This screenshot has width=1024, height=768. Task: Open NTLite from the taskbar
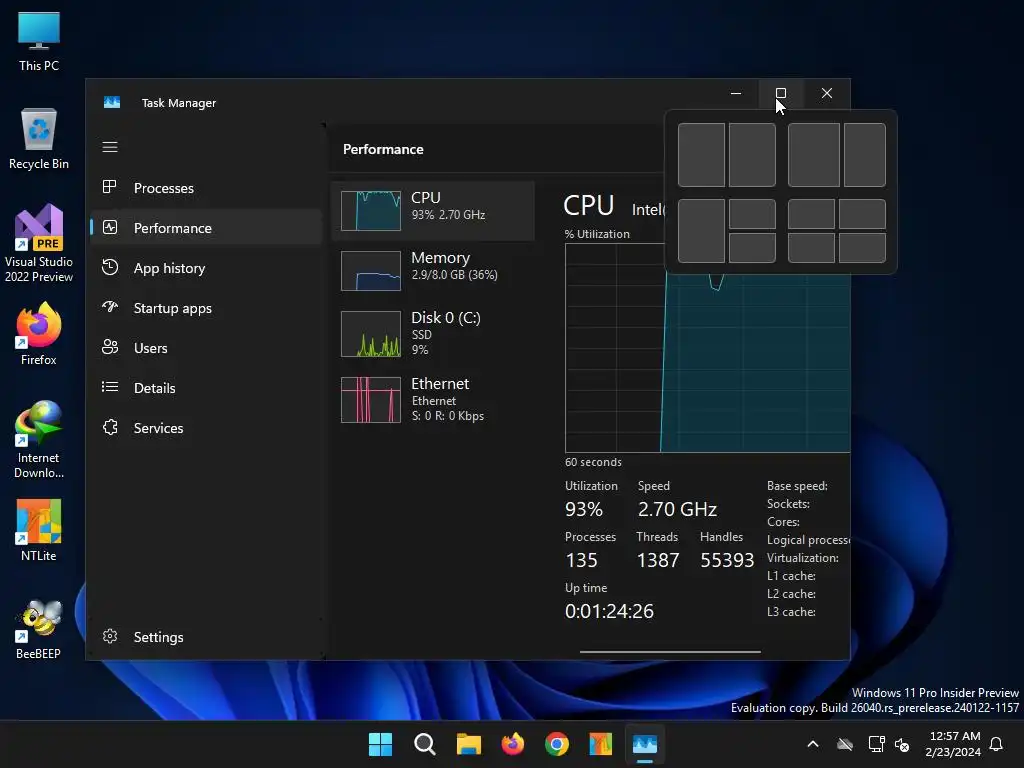point(601,744)
